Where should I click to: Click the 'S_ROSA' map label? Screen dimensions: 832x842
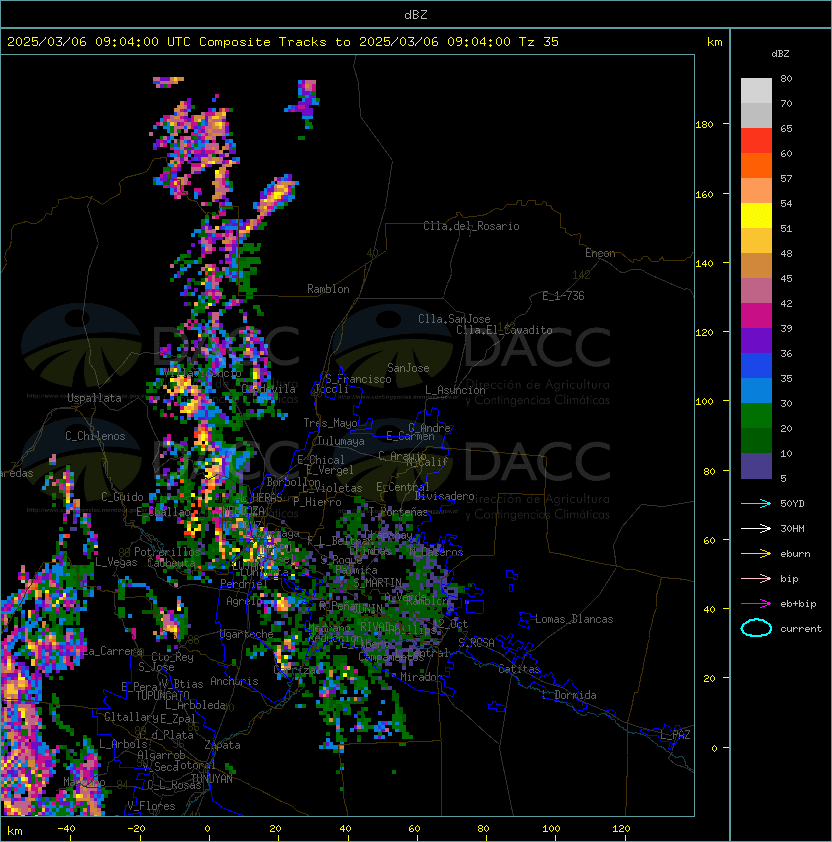point(476,643)
